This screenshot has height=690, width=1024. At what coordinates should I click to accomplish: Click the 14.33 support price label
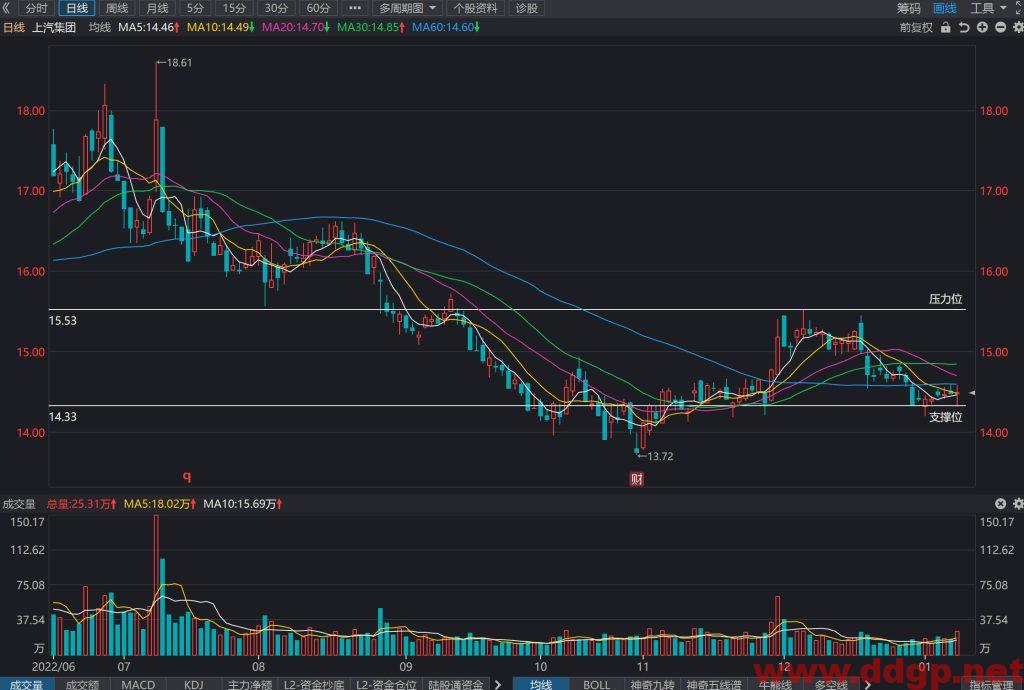pyautogui.click(x=63, y=416)
